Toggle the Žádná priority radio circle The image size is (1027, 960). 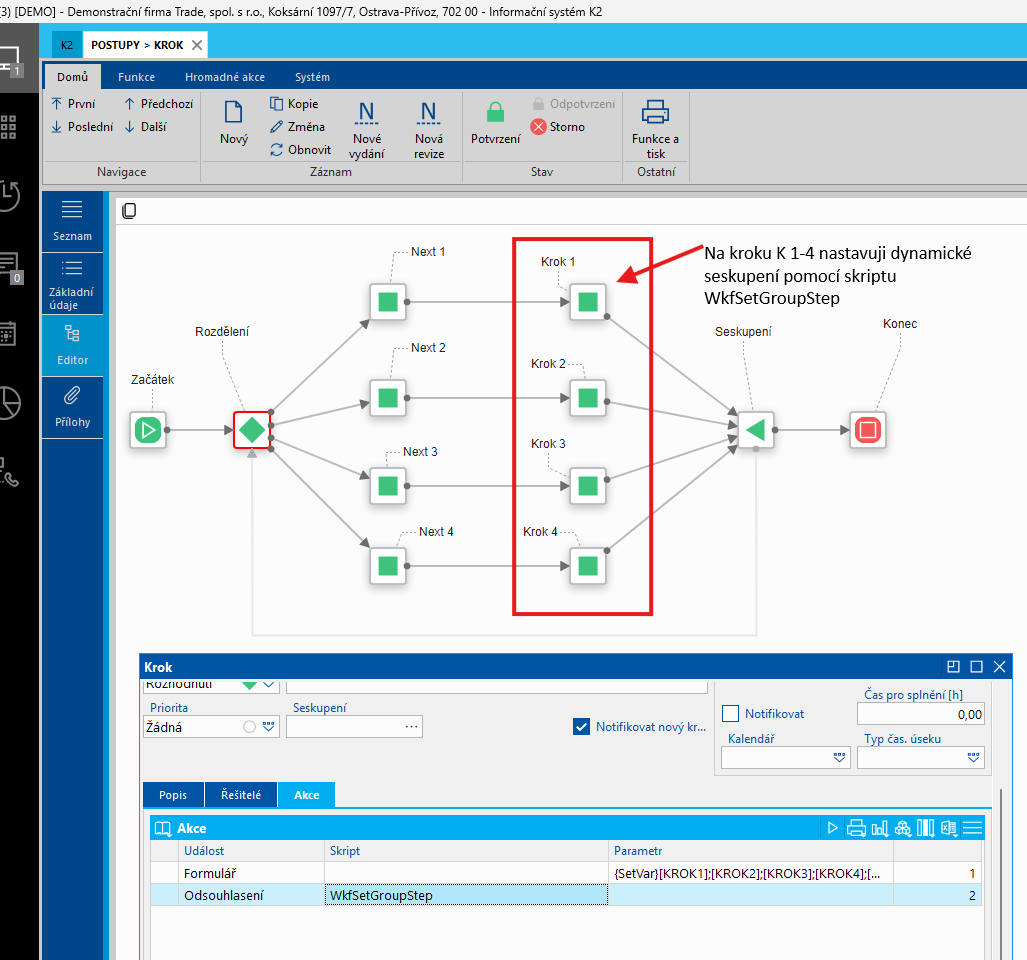coord(250,727)
